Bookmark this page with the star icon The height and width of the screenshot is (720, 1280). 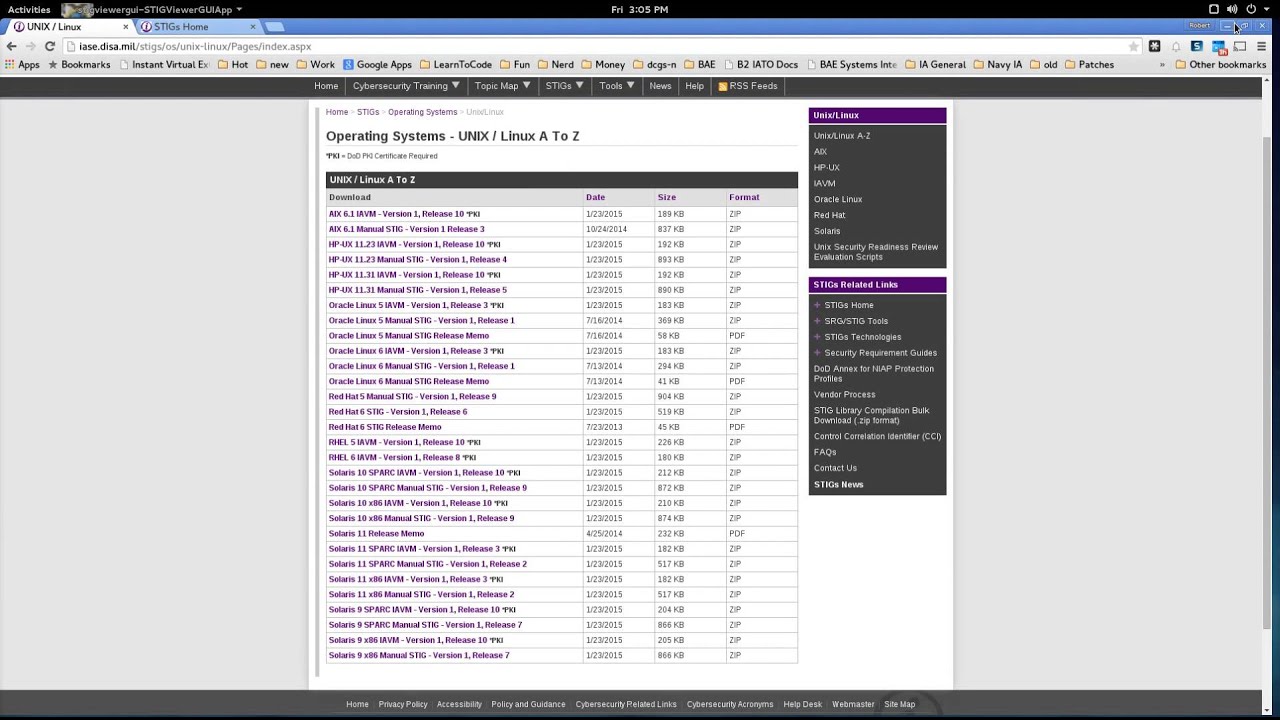1133,46
